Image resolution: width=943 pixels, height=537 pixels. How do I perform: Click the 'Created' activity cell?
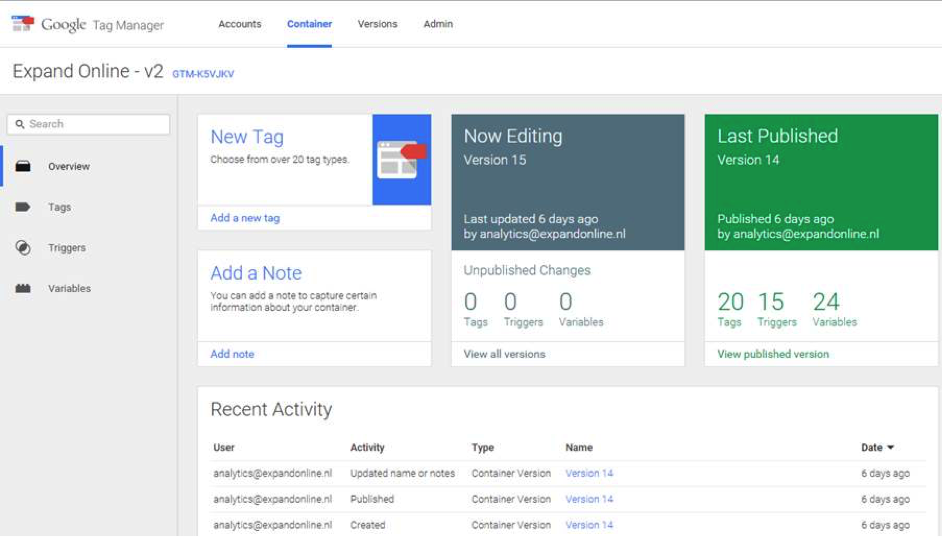pos(367,525)
